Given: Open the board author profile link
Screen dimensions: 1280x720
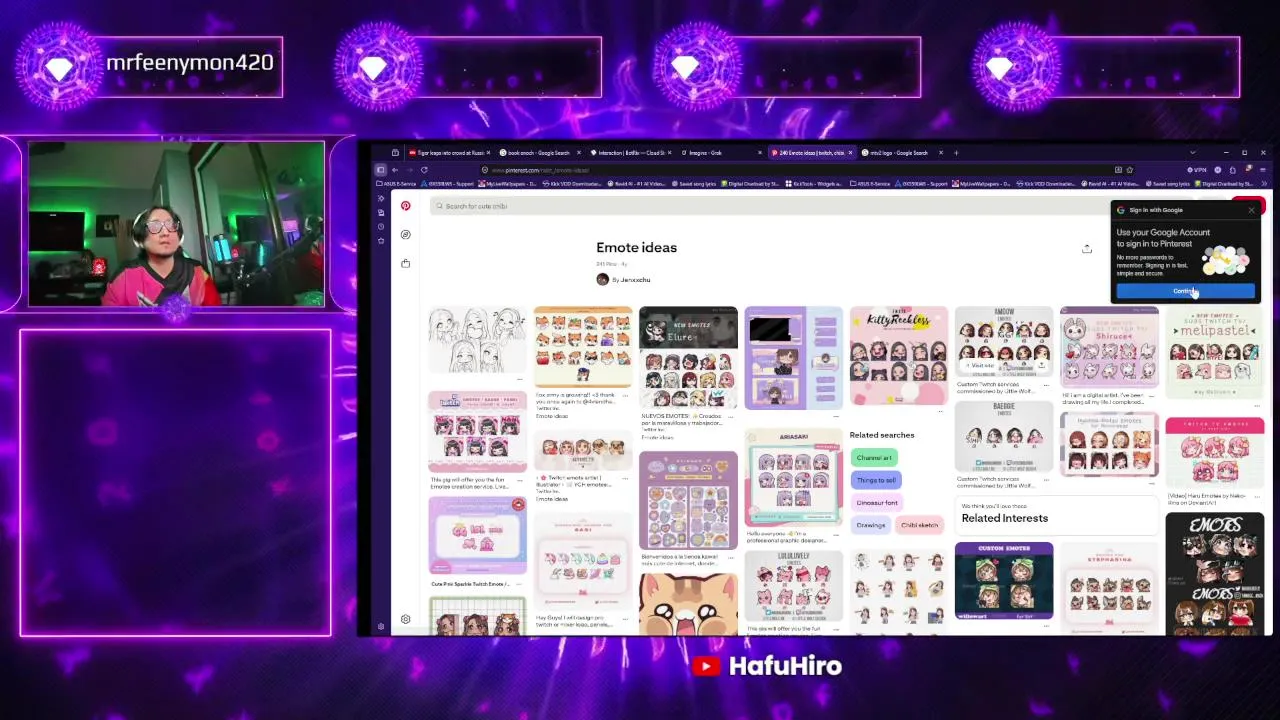Looking at the screenshot, I should tap(631, 280).
